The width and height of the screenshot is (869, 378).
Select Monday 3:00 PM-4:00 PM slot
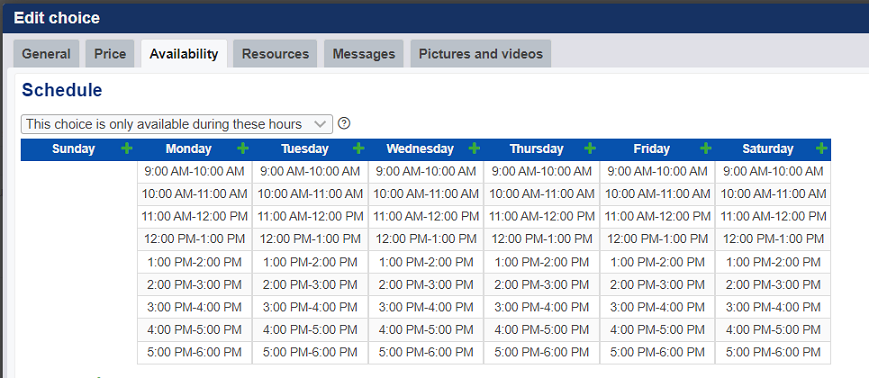pos(195,307)
